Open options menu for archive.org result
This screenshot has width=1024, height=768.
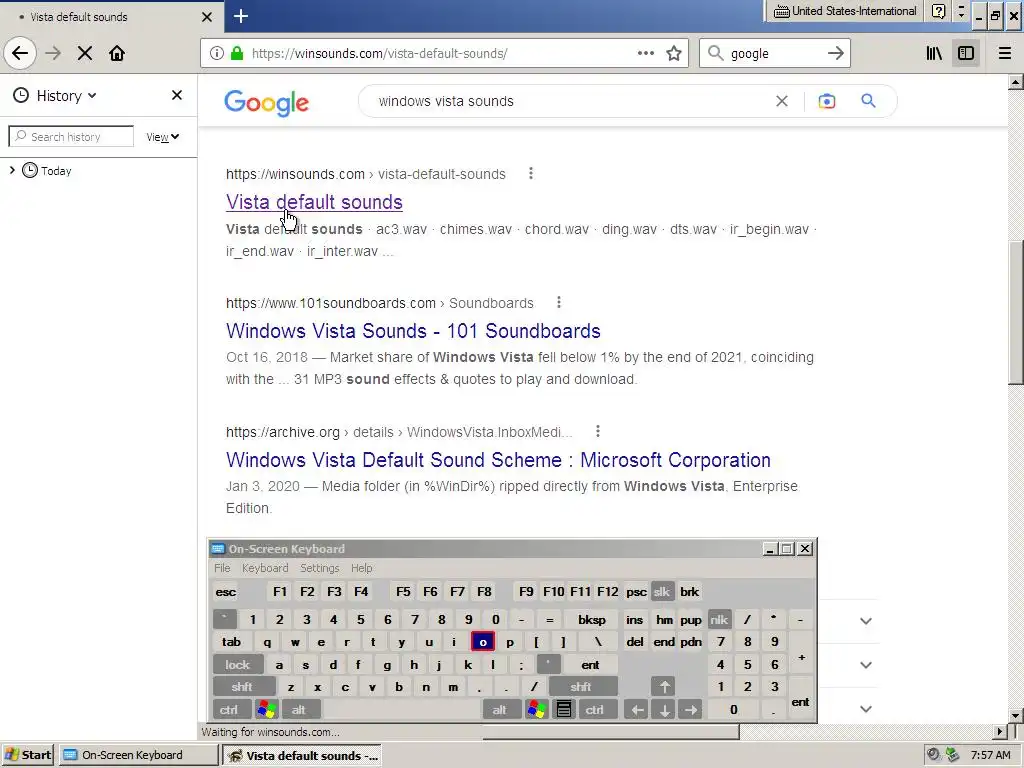click(598, 431)
